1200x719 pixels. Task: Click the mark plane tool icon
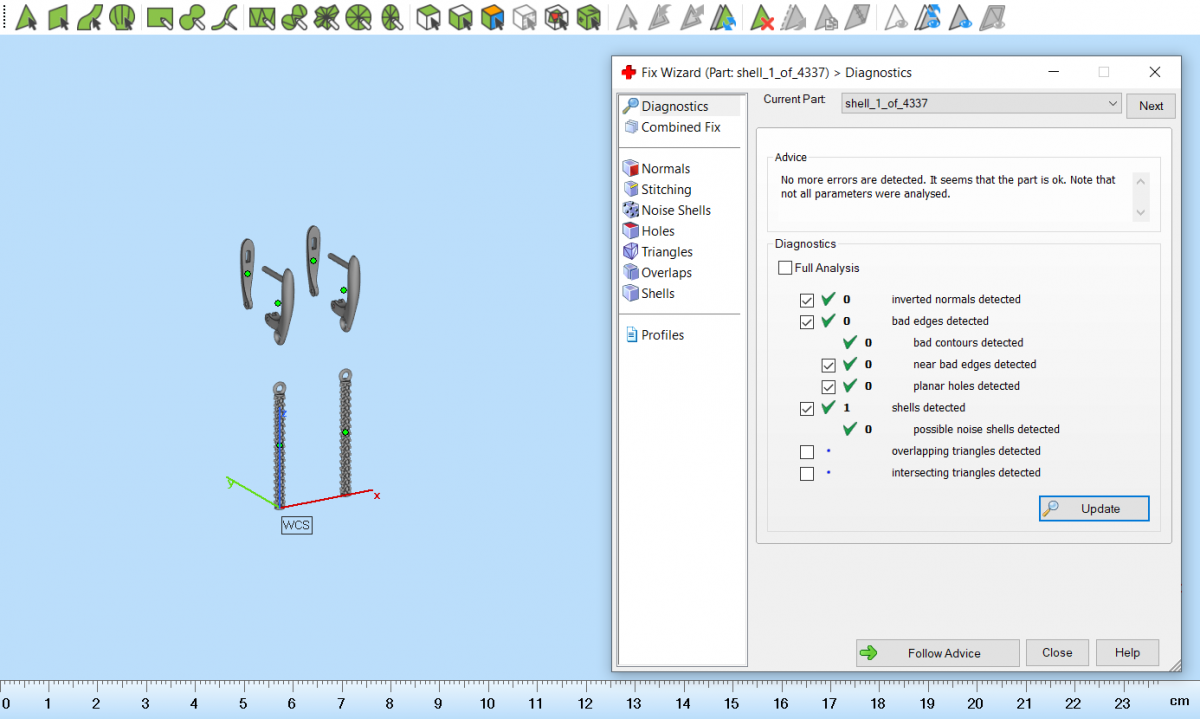(59, 17)
